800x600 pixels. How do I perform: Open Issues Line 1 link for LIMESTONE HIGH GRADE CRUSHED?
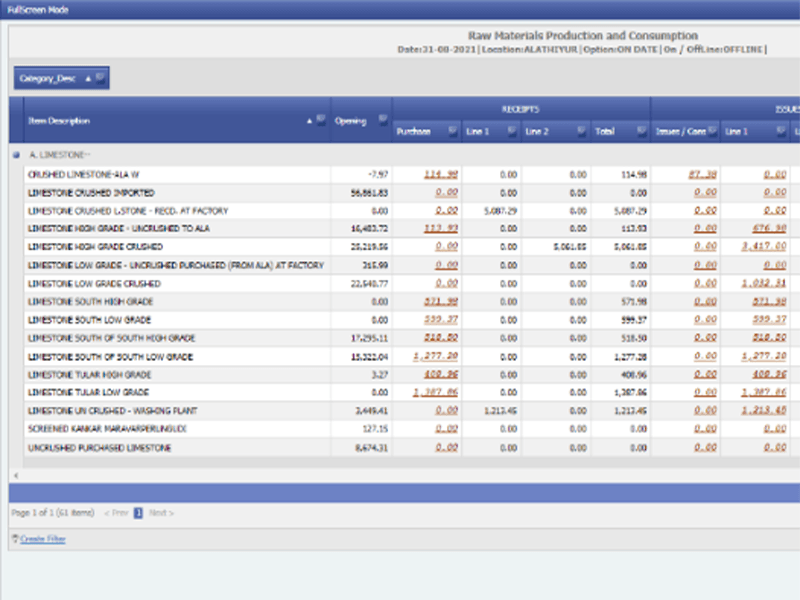[764, 246]
